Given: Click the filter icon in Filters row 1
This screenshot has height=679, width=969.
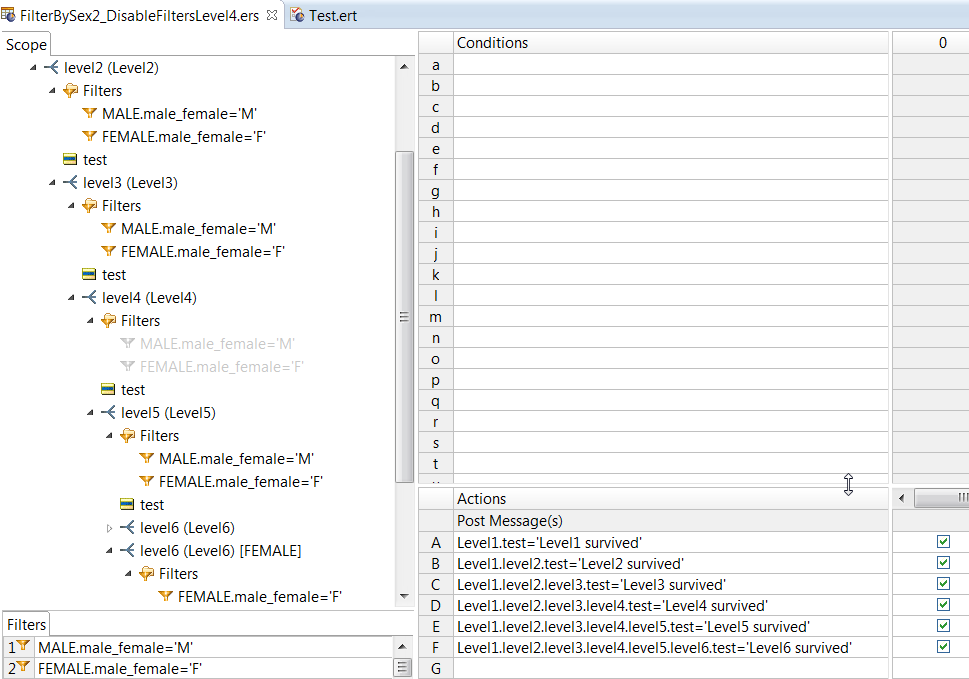Looking at the screenshot, I should click(23, 646).
